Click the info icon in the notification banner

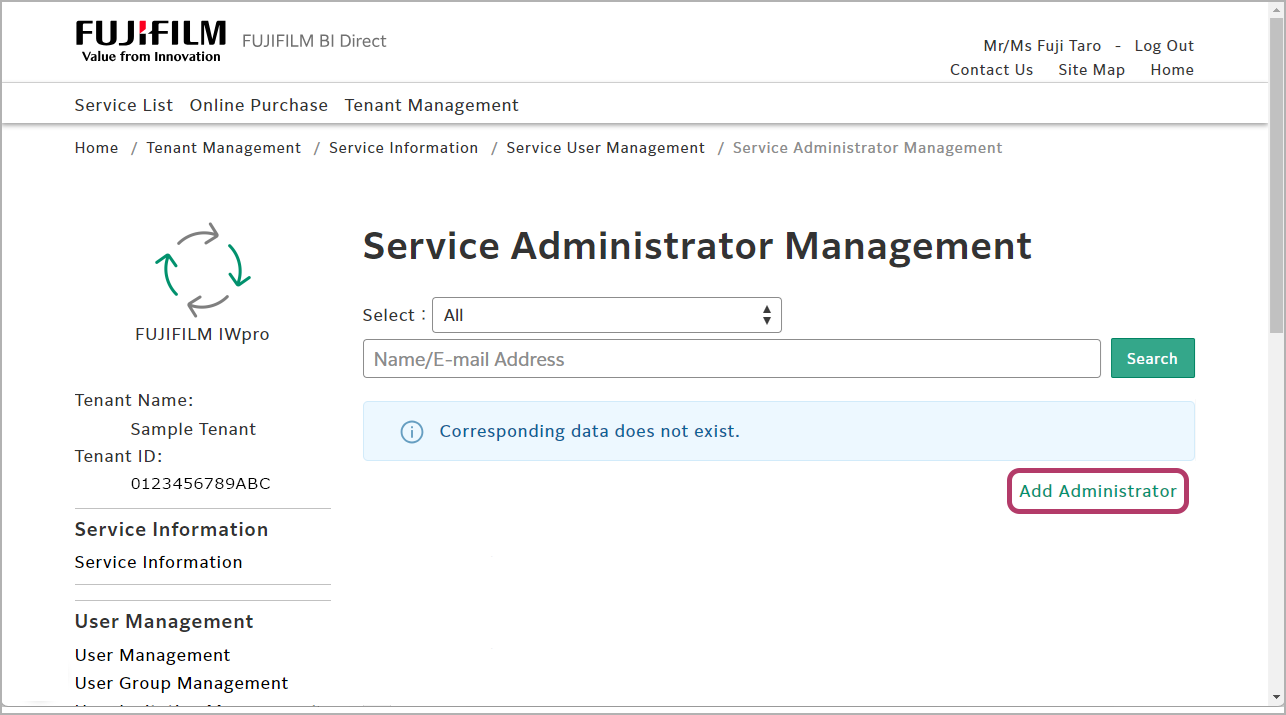pos(411,432)
